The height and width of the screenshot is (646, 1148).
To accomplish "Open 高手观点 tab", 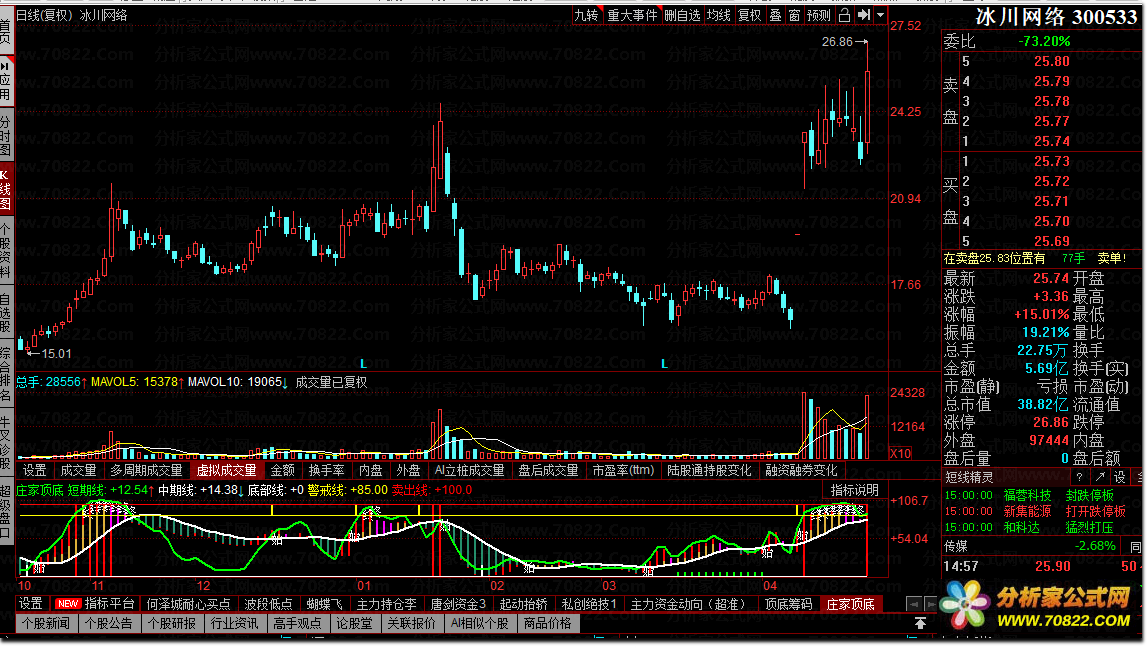I will pos(297,623).
